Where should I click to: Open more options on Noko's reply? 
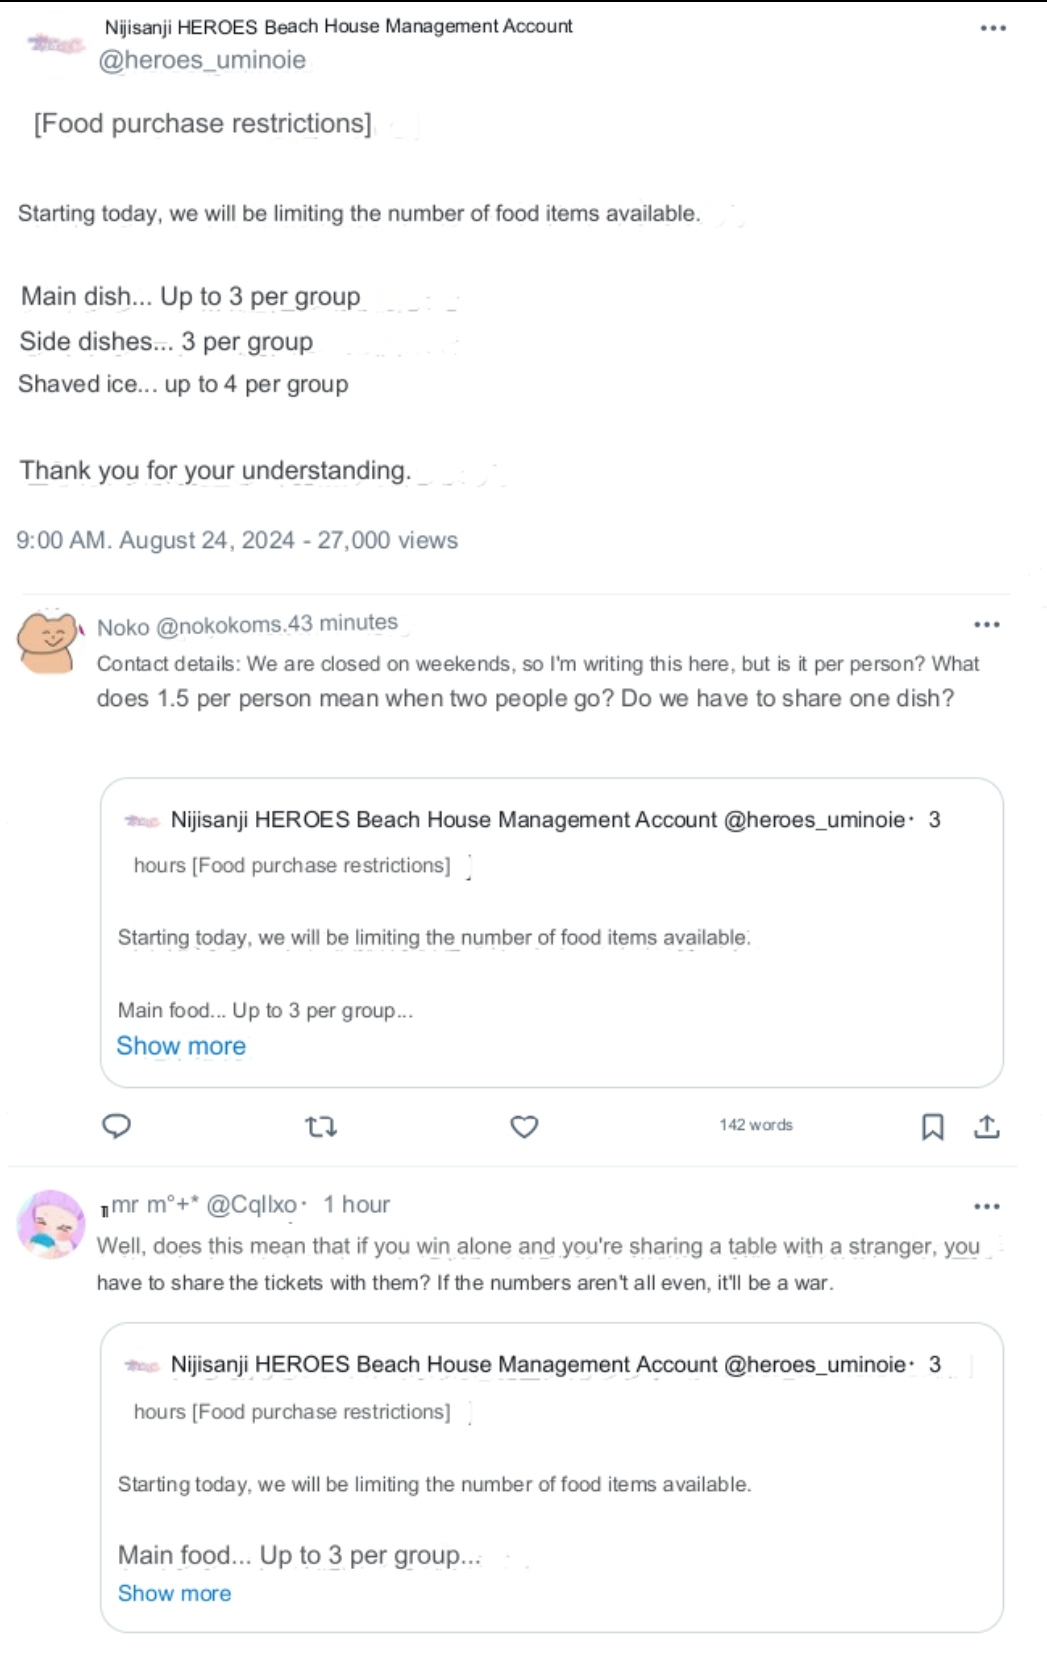987,624
